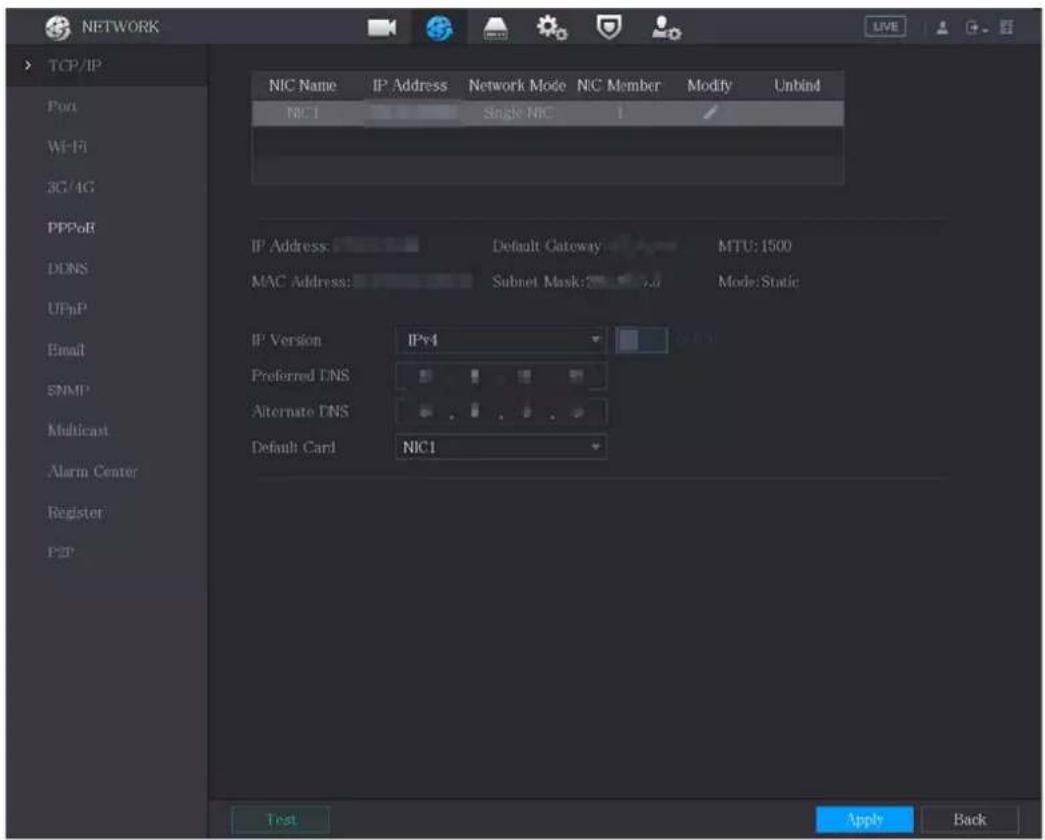Click the Preferred DNS input field
Screen dimensions: 1045x840
pos(501,376)
